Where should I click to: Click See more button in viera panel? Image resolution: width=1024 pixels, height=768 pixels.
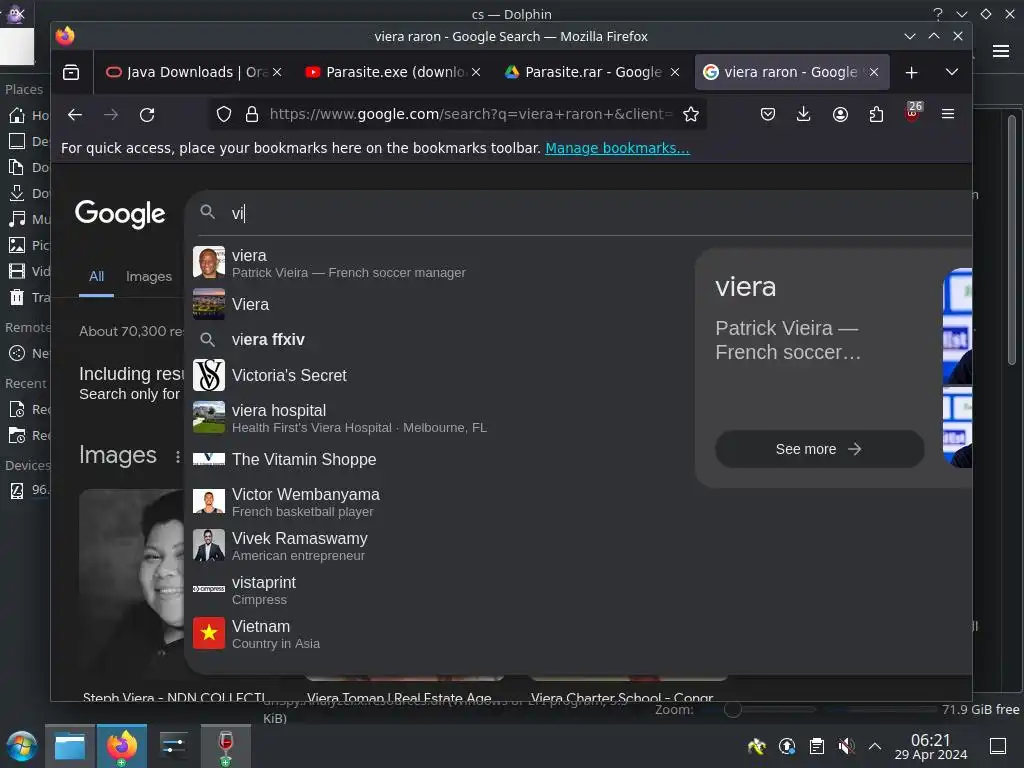coord(819,449)
